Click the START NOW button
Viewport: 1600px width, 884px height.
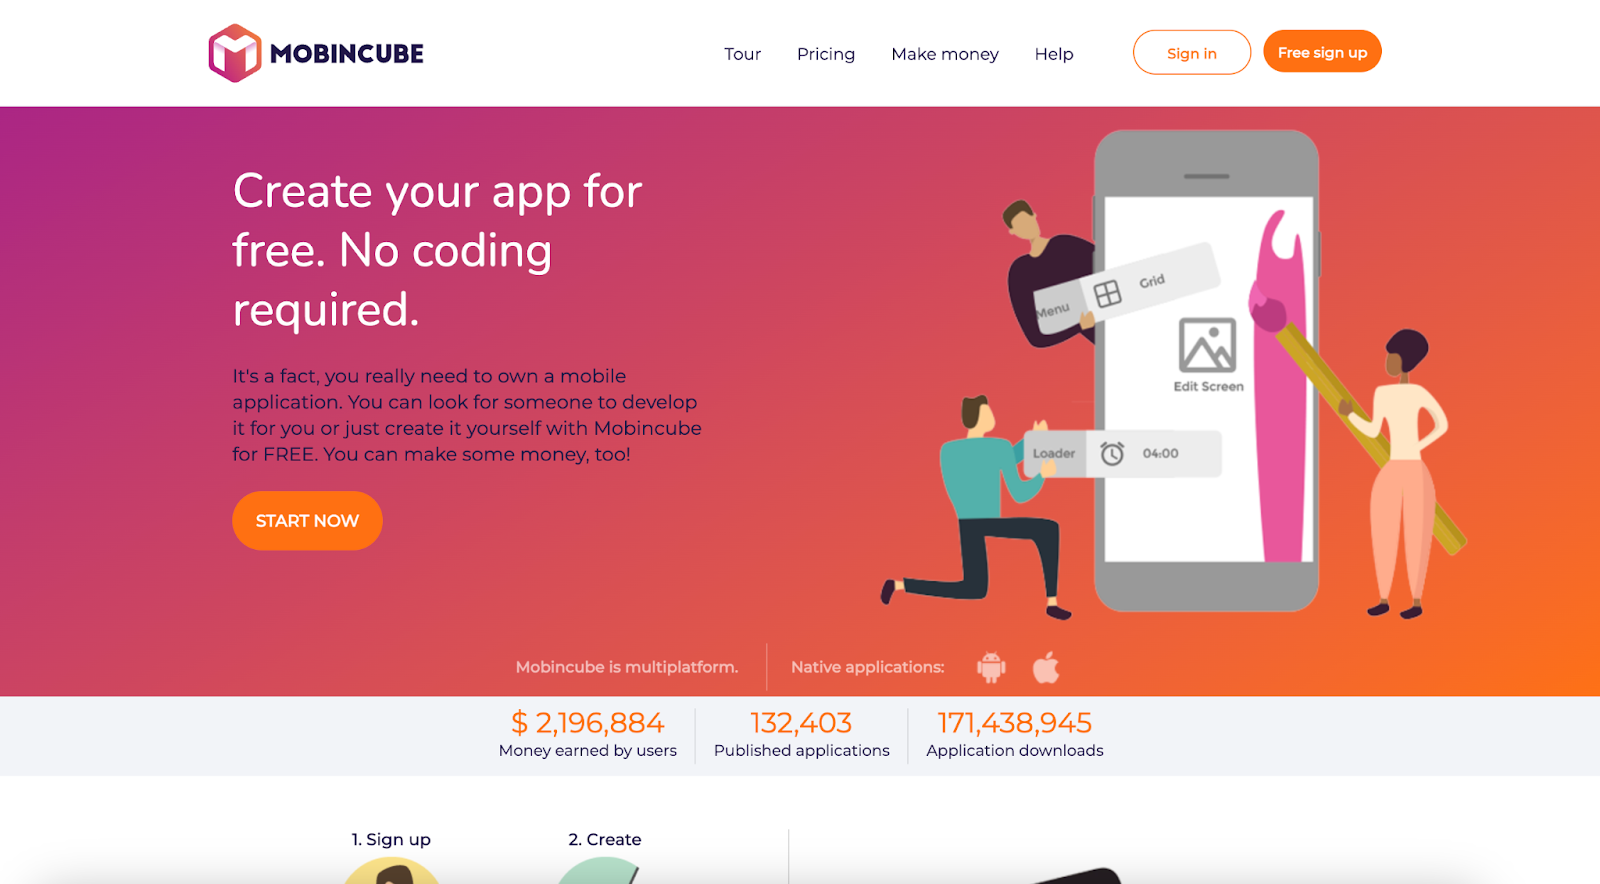tap(307, 521)
